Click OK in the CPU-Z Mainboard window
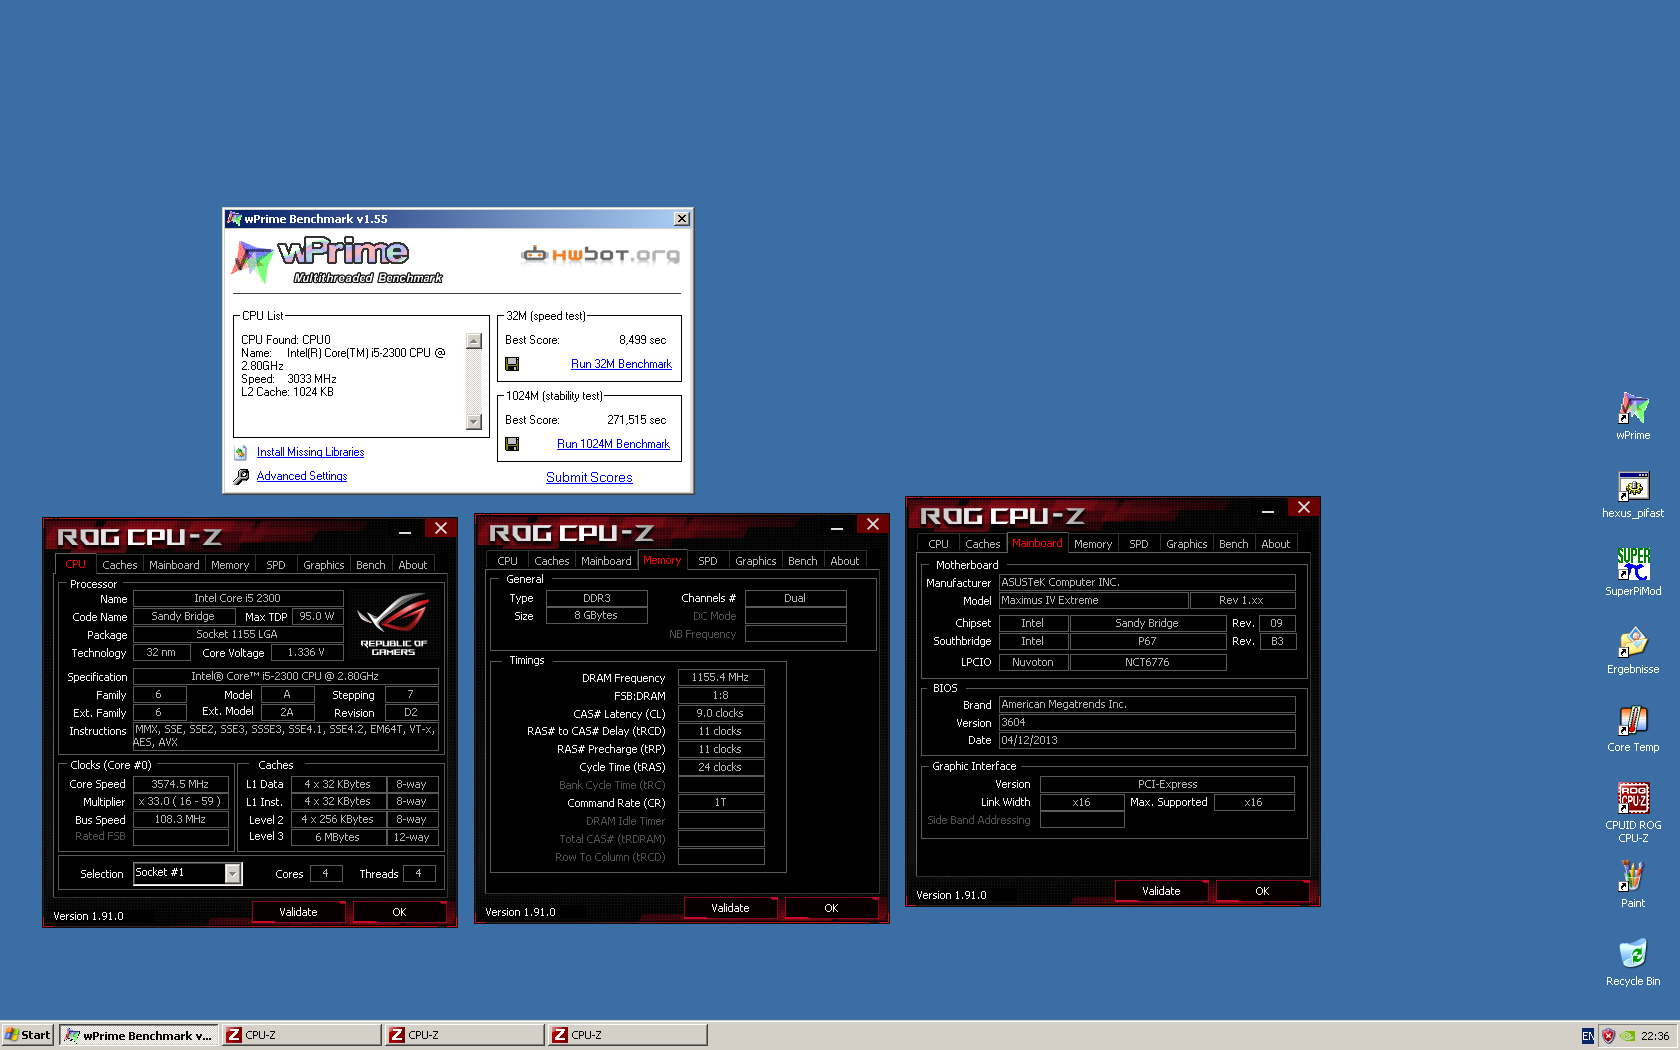The width and height of the screenshot is (1680, 1050). tap(1262, 891)
